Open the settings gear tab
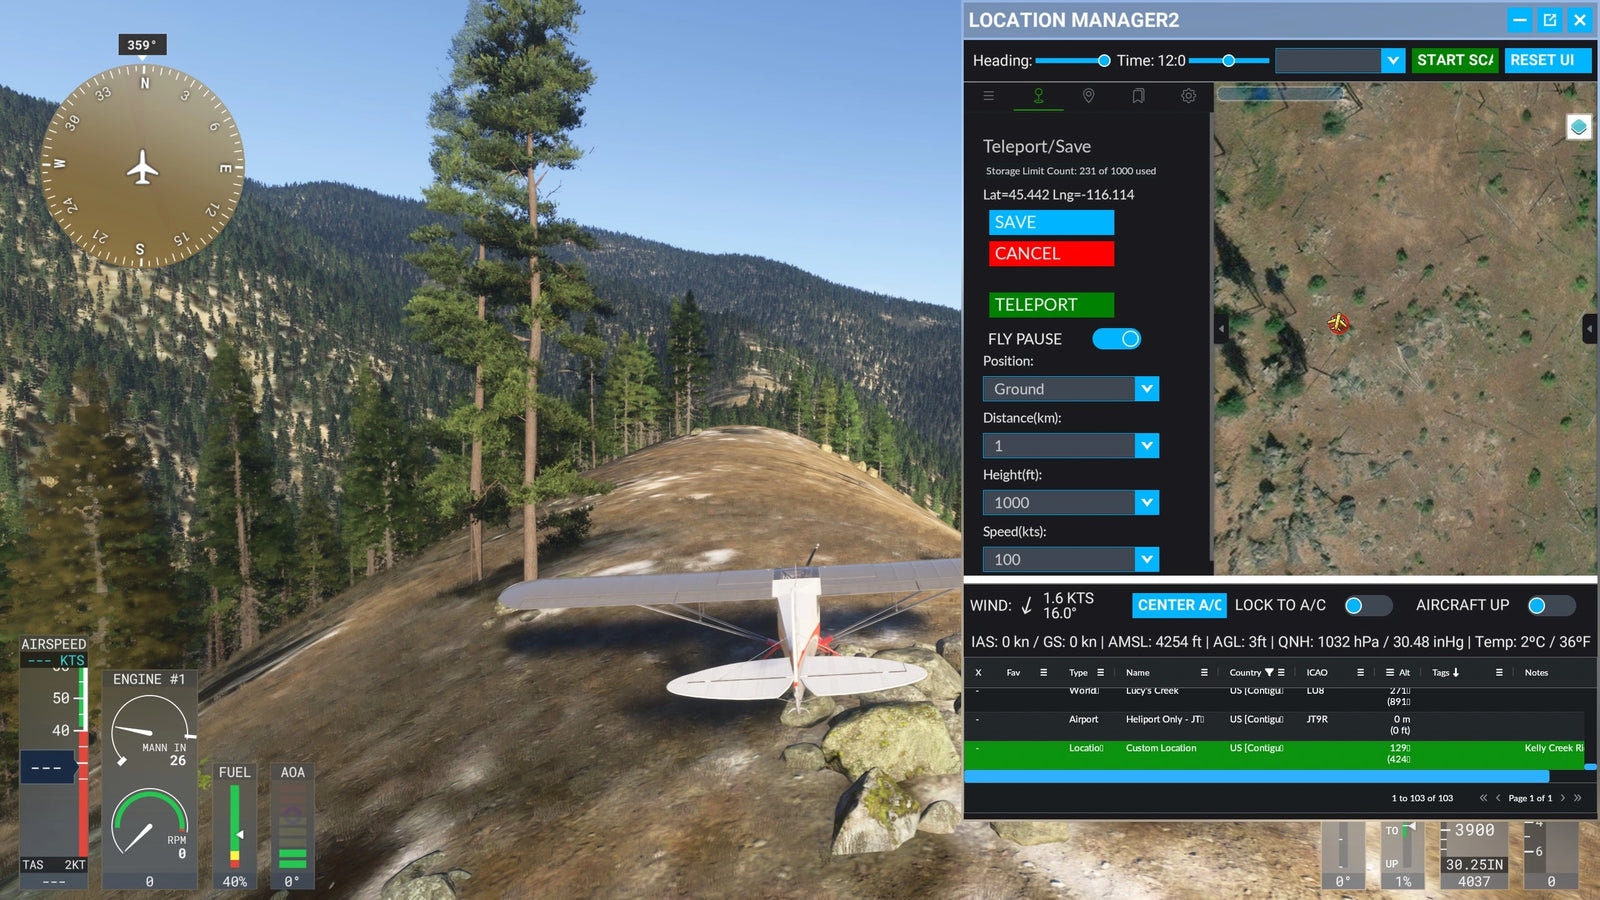This screenshot has height=900, width=1600. click(x=1188, y=96)
